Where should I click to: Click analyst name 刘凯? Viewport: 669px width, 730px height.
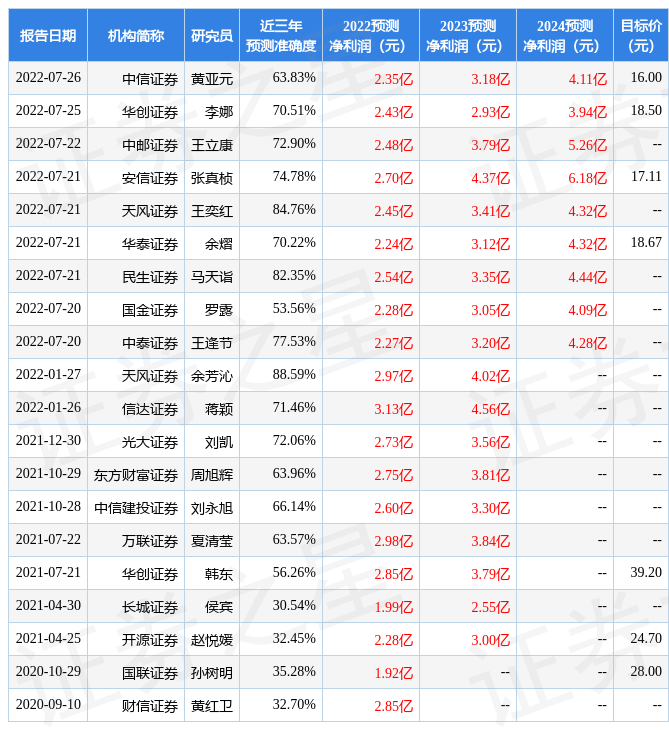(219, 442)
